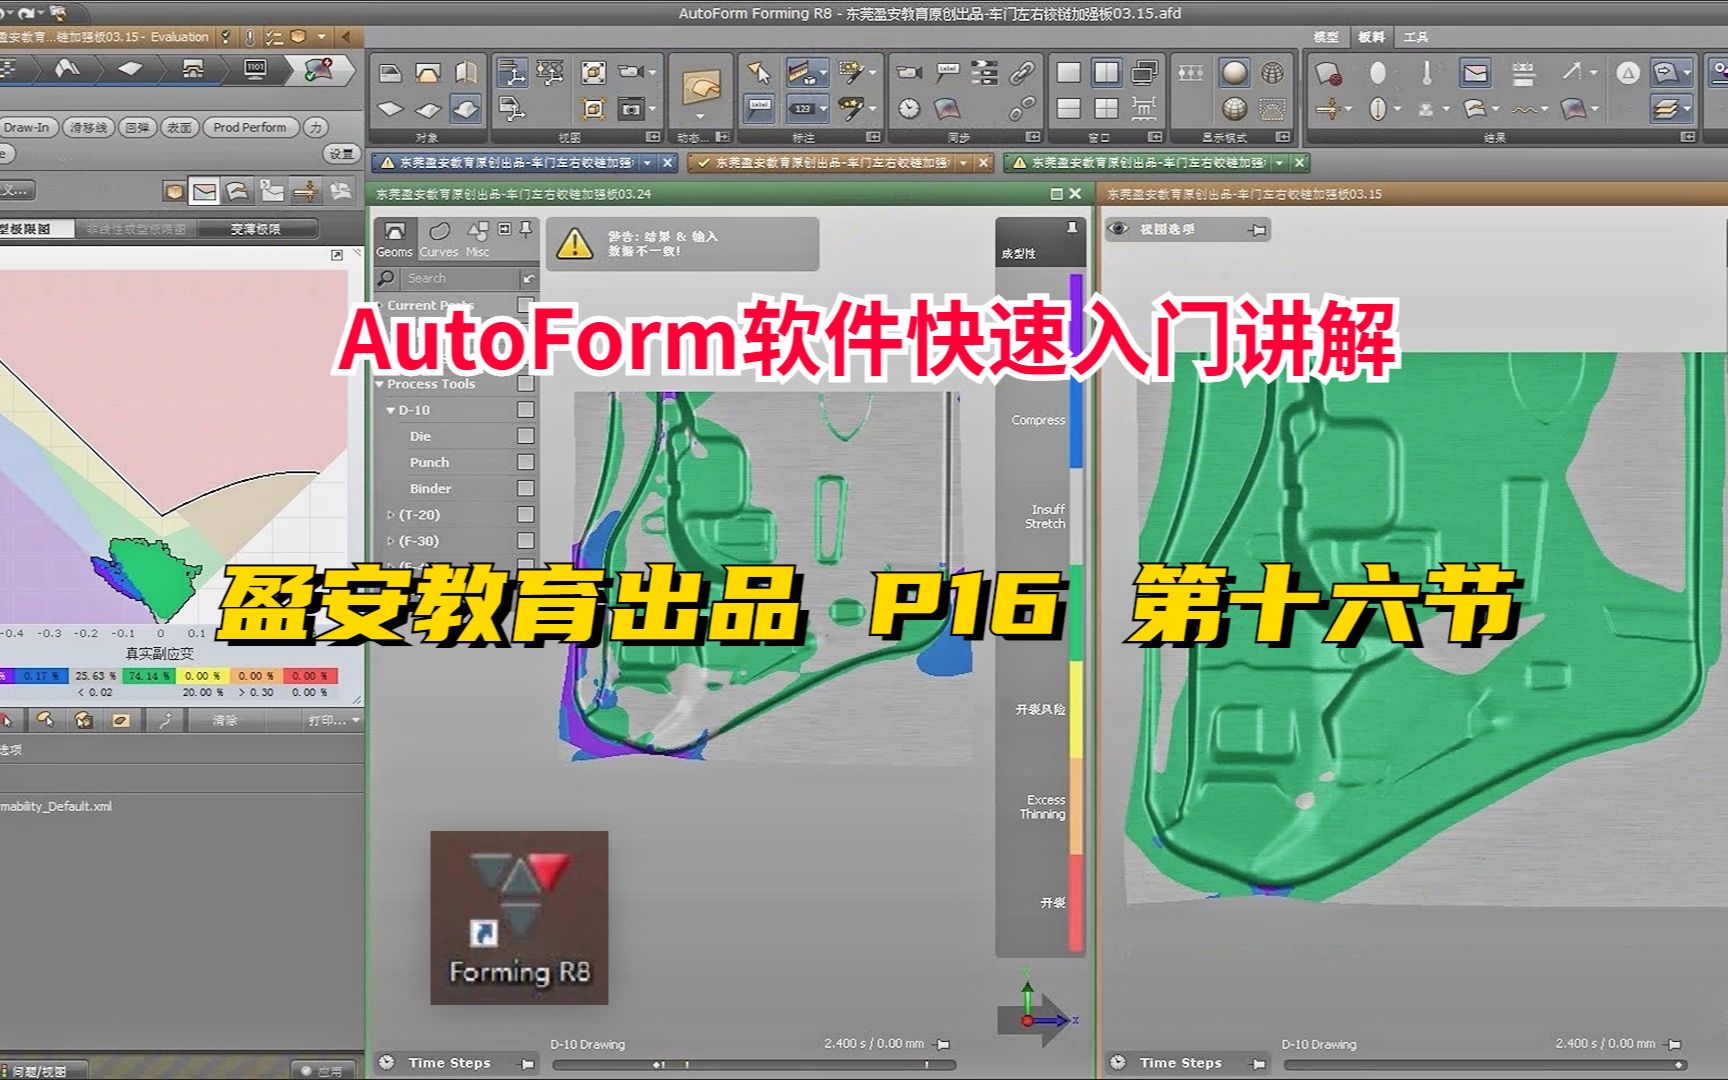Click the formability color scale bar
1728x1080 pixels.
click(1076, 612)
